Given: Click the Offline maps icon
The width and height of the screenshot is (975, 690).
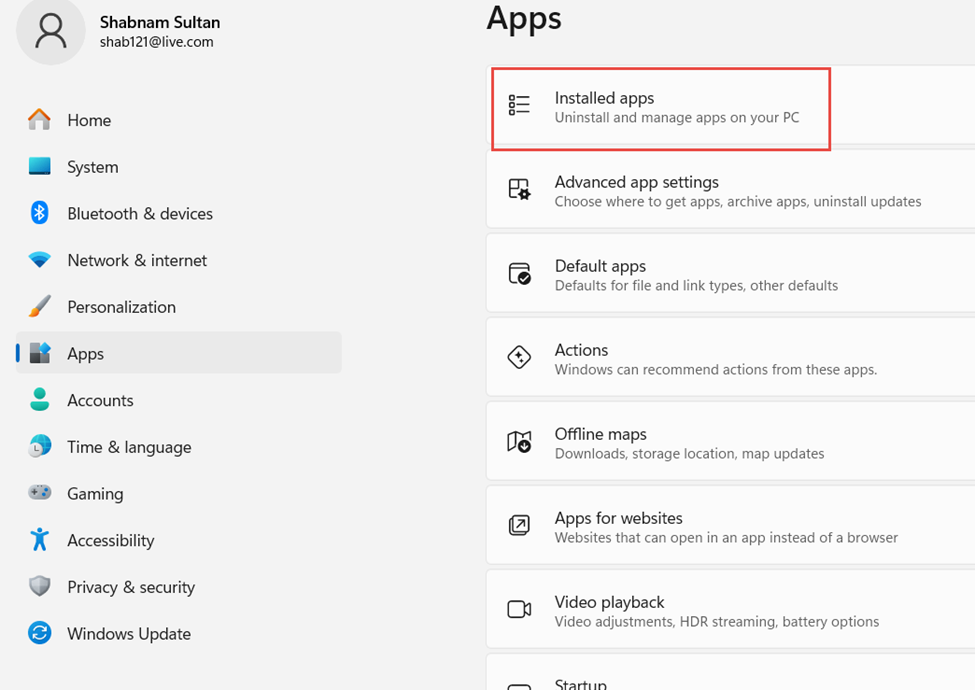Looking at the screenshot, I should pos(519,441).
